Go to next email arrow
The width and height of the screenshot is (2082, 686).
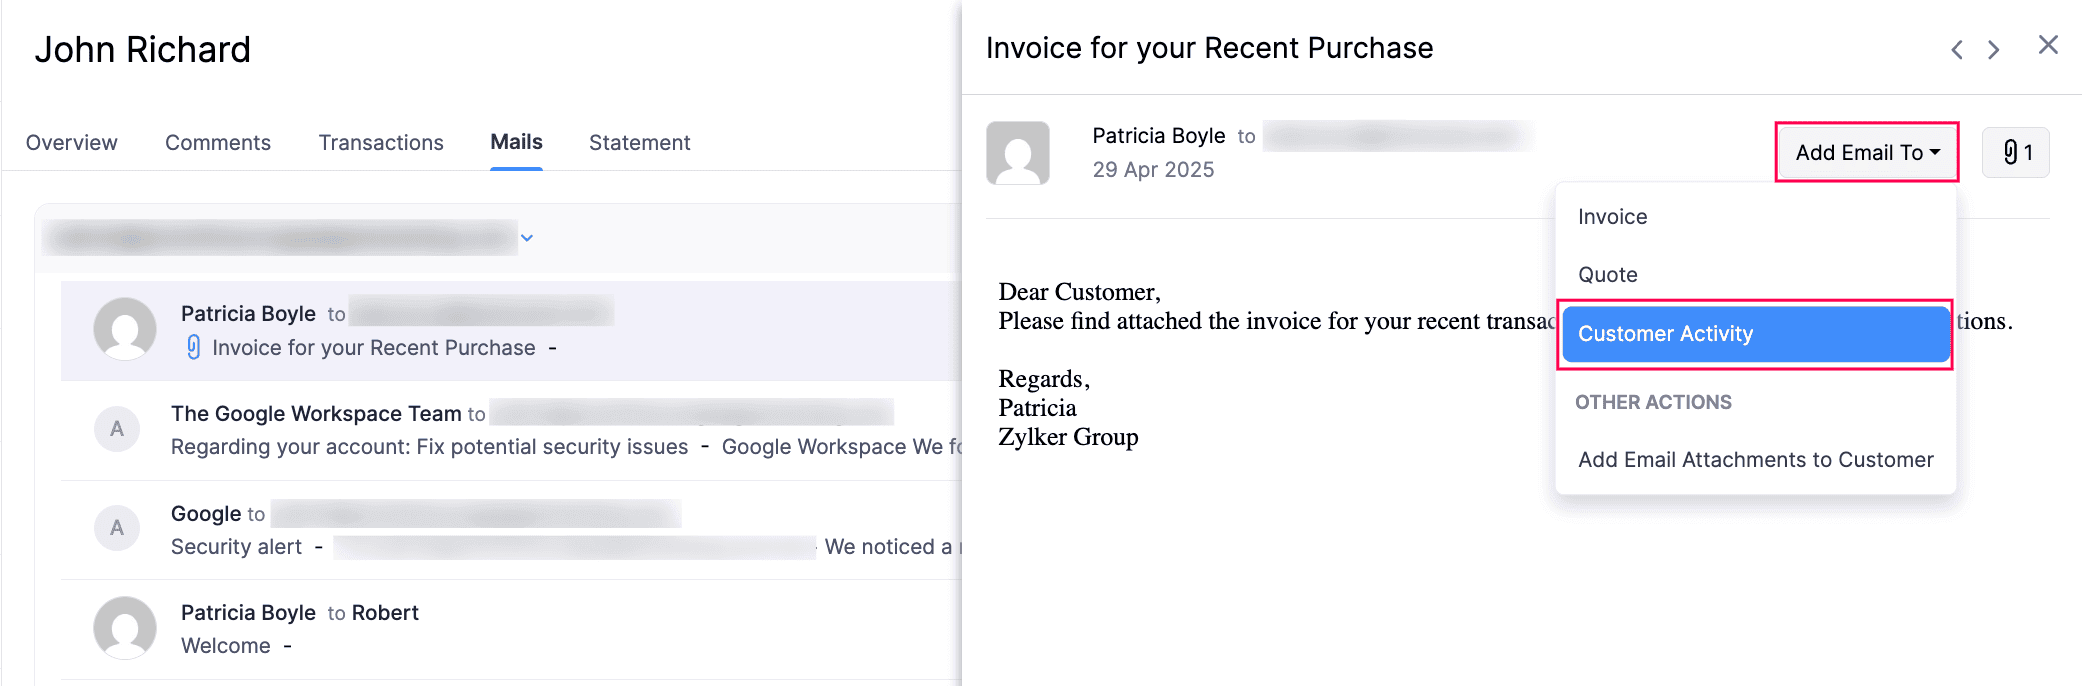click(x=1993, y=49)
